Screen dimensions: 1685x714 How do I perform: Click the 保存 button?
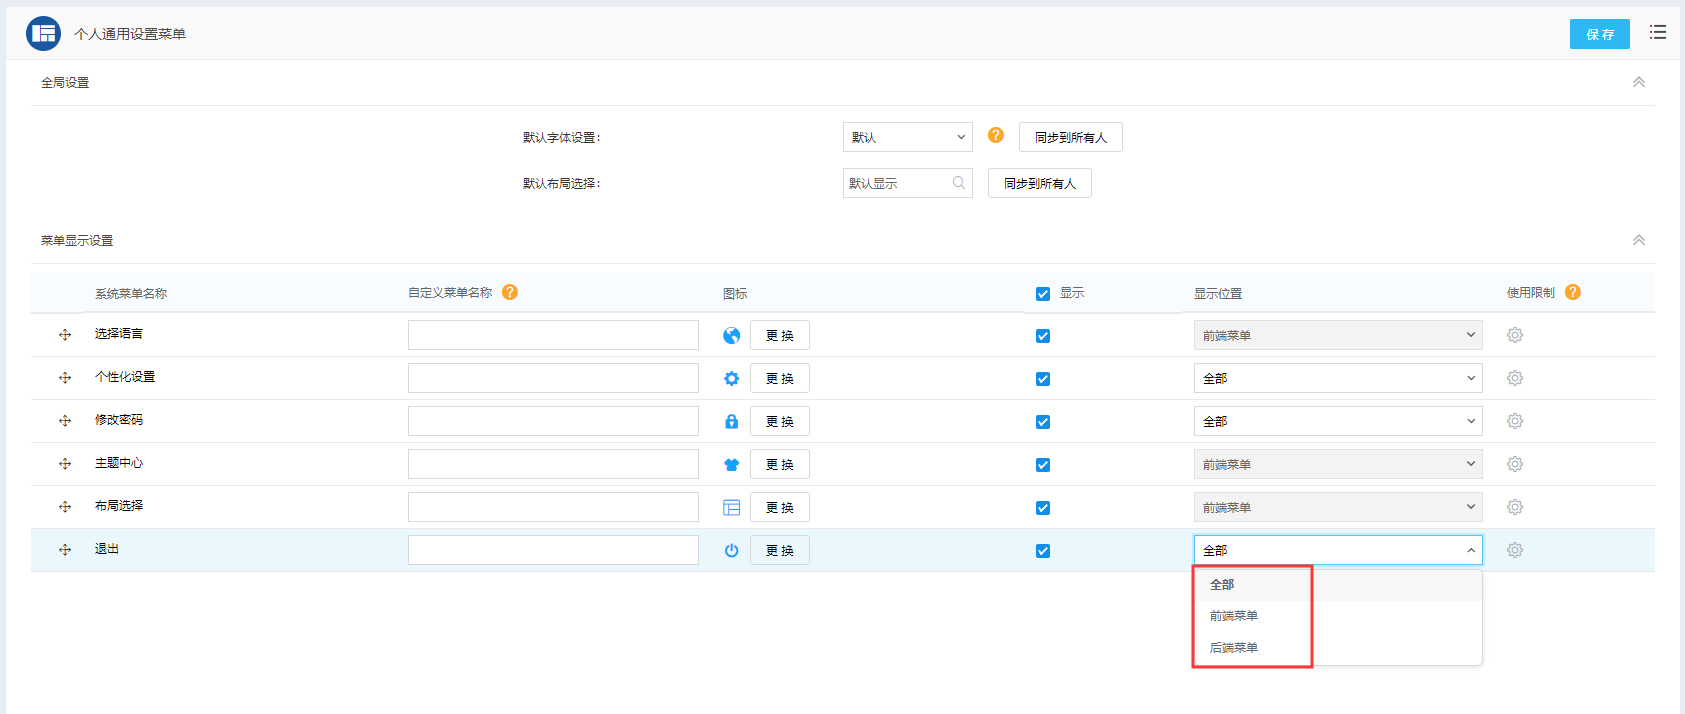coord(1599,34)
